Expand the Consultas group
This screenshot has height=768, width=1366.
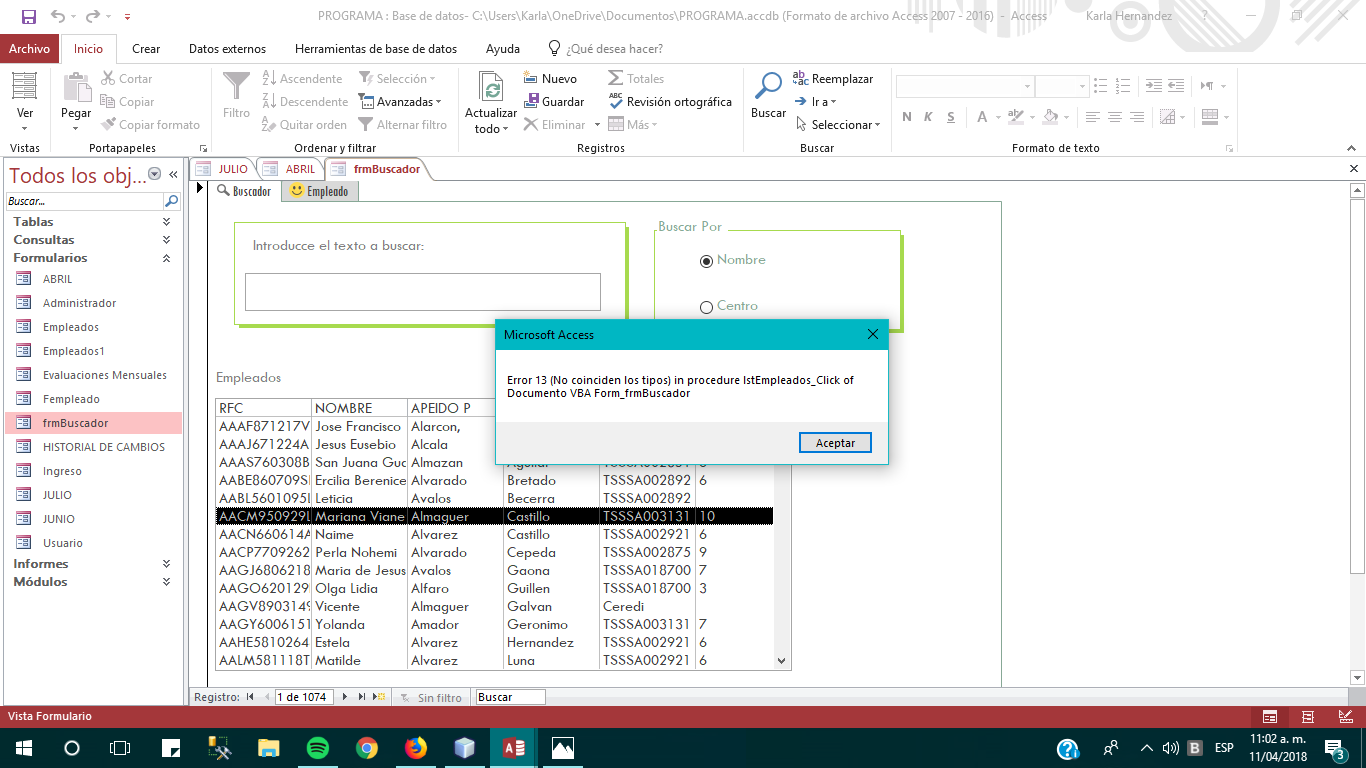point(166,240)
